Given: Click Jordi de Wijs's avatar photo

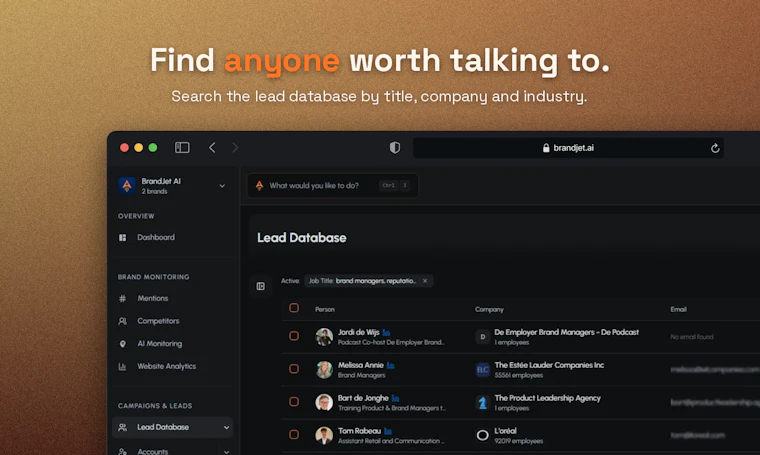Looking at the screenshot, I should click(x=324, y=337).
